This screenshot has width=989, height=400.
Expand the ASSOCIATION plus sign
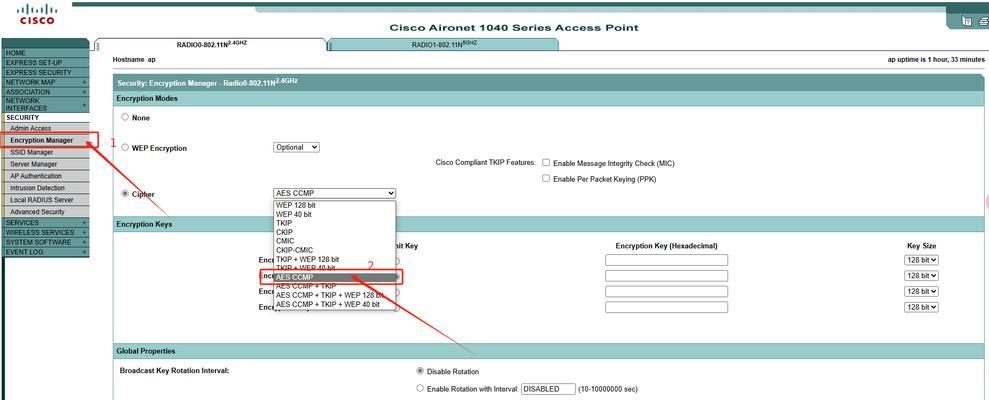(84, 92)
